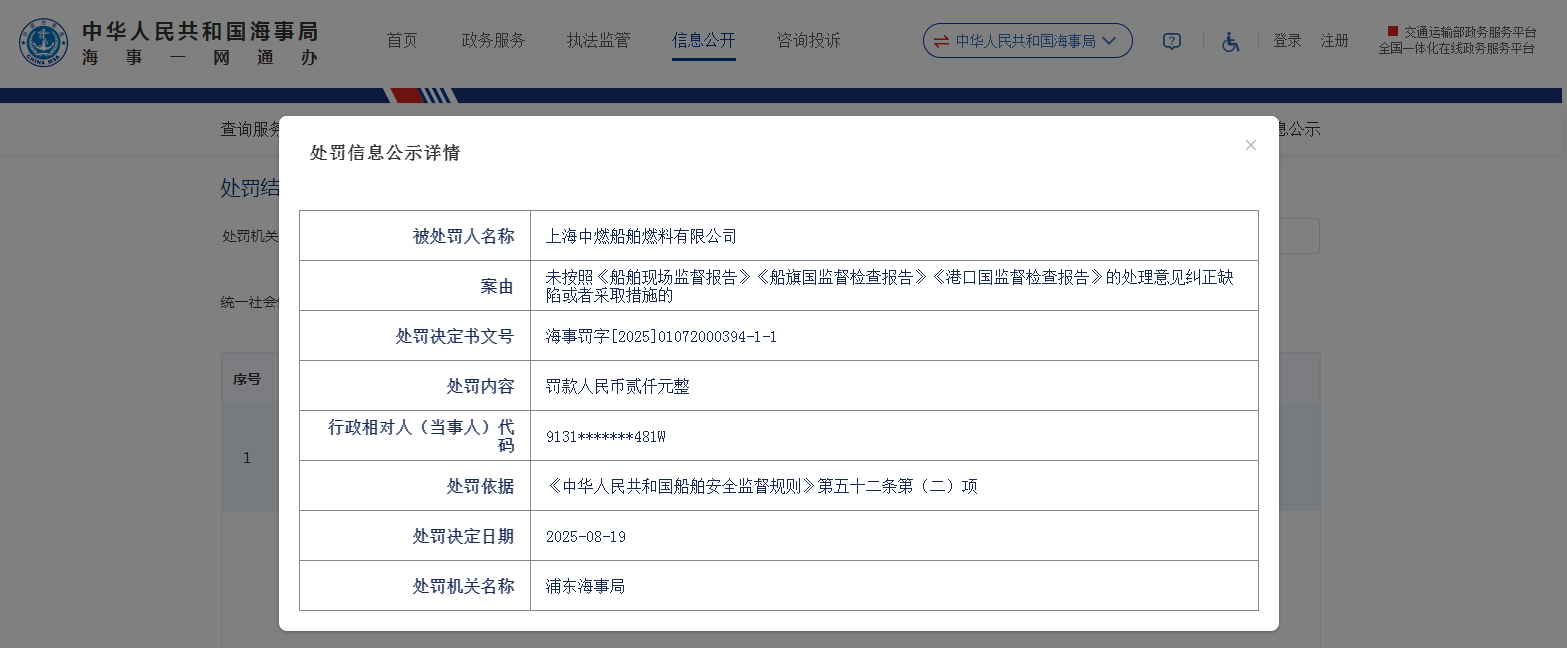Click the 处罚依据 label cell
The image size is (1567, 648).
(x=415, y=486)
